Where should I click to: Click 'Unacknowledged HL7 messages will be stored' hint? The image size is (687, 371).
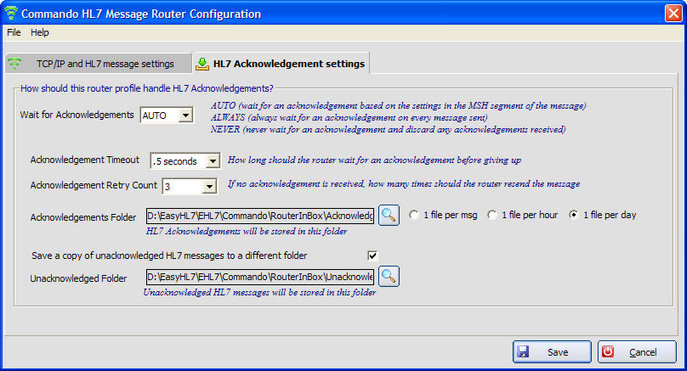point(259,292)
